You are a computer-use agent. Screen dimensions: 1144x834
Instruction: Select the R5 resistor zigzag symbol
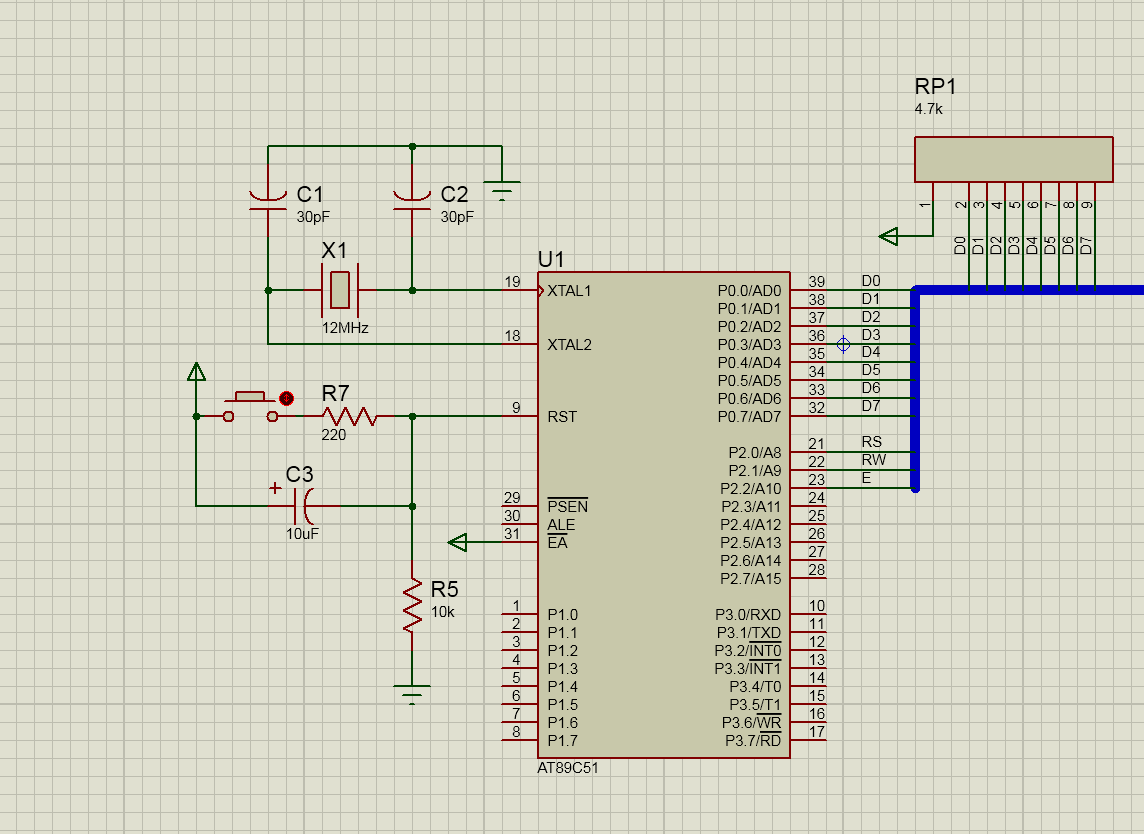[412, 605]
